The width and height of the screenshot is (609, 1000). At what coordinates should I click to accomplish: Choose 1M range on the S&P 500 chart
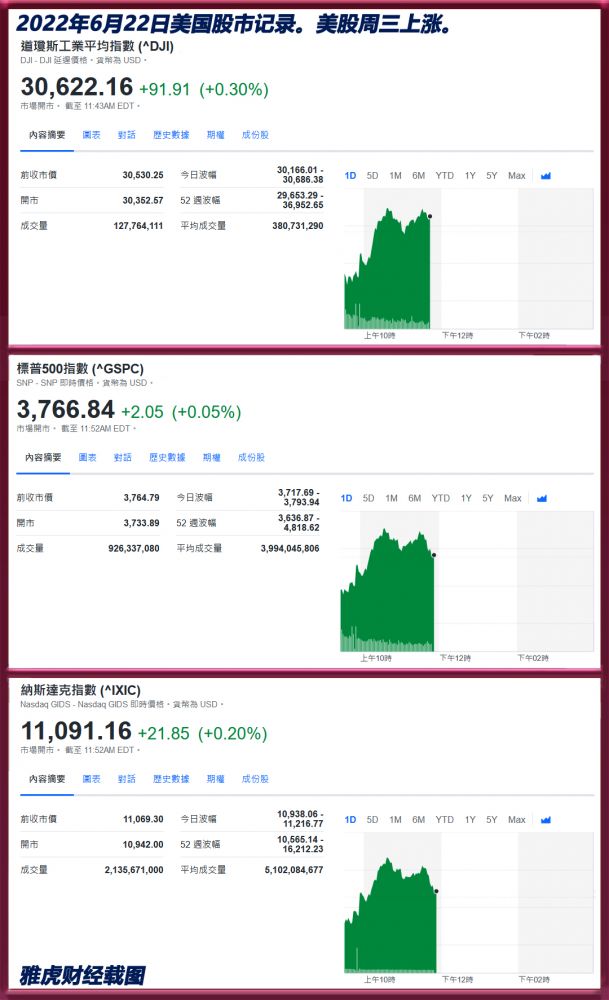coord(391,498)
